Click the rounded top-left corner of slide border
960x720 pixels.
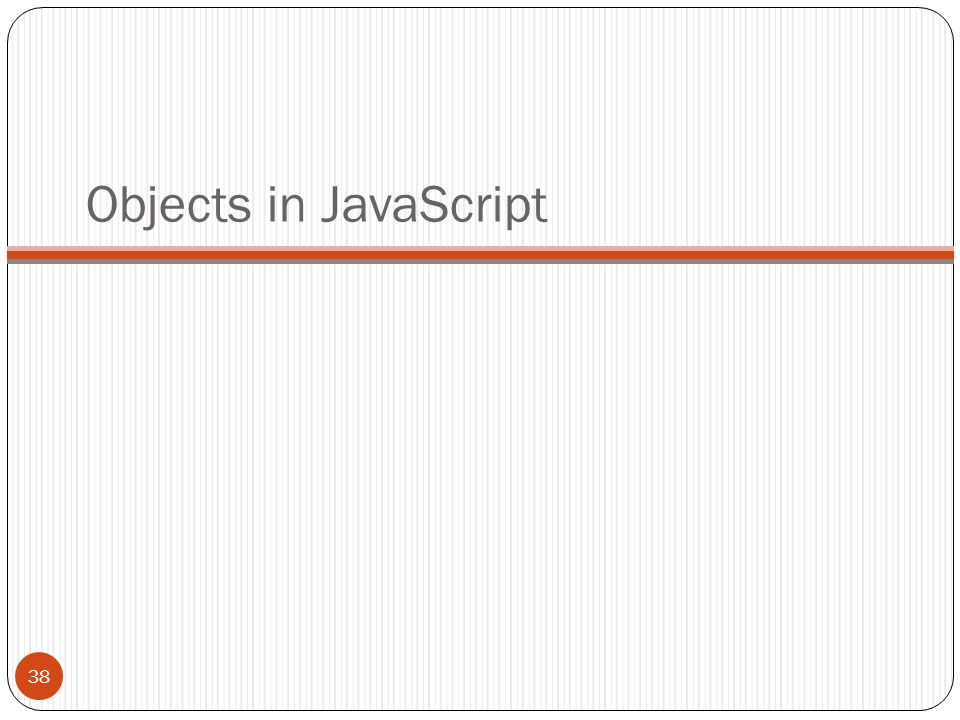point(17,17)
